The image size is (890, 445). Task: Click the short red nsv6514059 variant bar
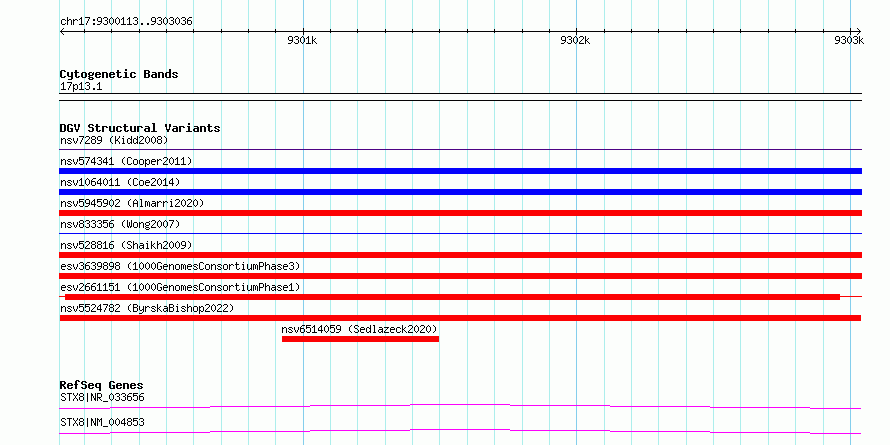(x=360, y=339)
